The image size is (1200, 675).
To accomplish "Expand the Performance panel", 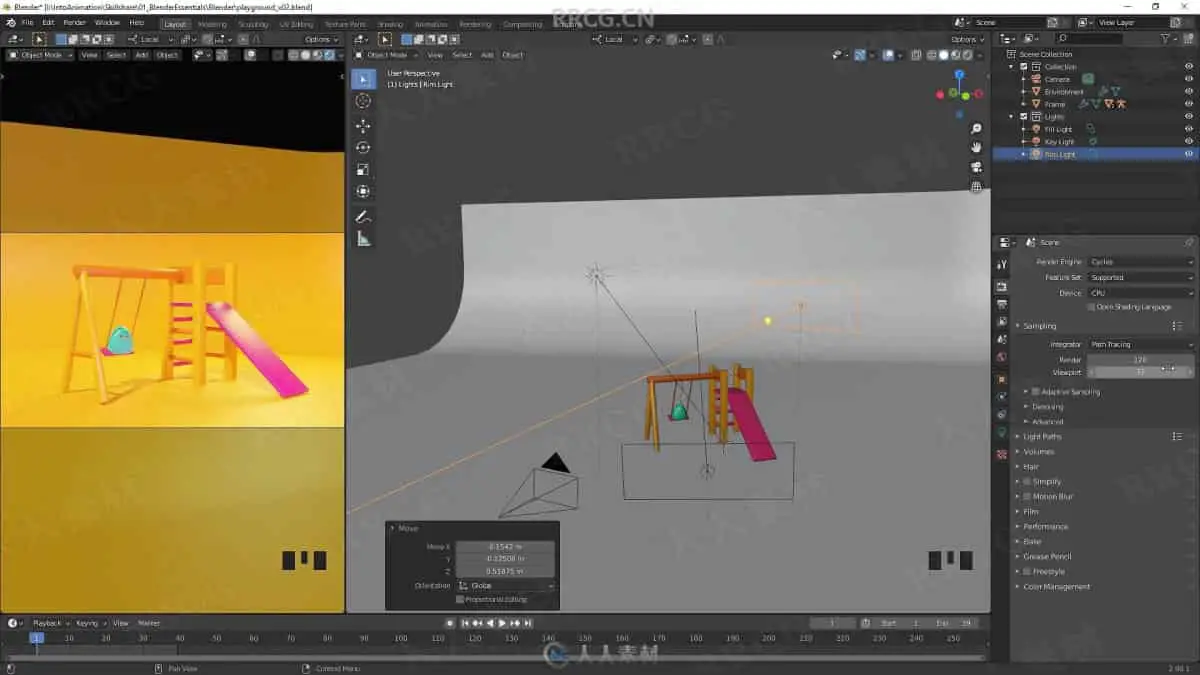I will pos(1045,526).
